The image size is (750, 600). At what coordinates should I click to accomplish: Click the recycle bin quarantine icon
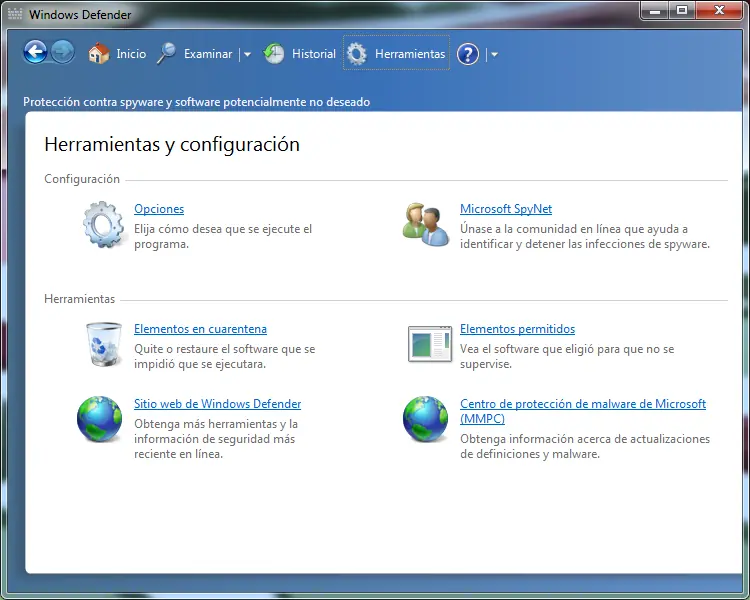[x=104, y=344]
